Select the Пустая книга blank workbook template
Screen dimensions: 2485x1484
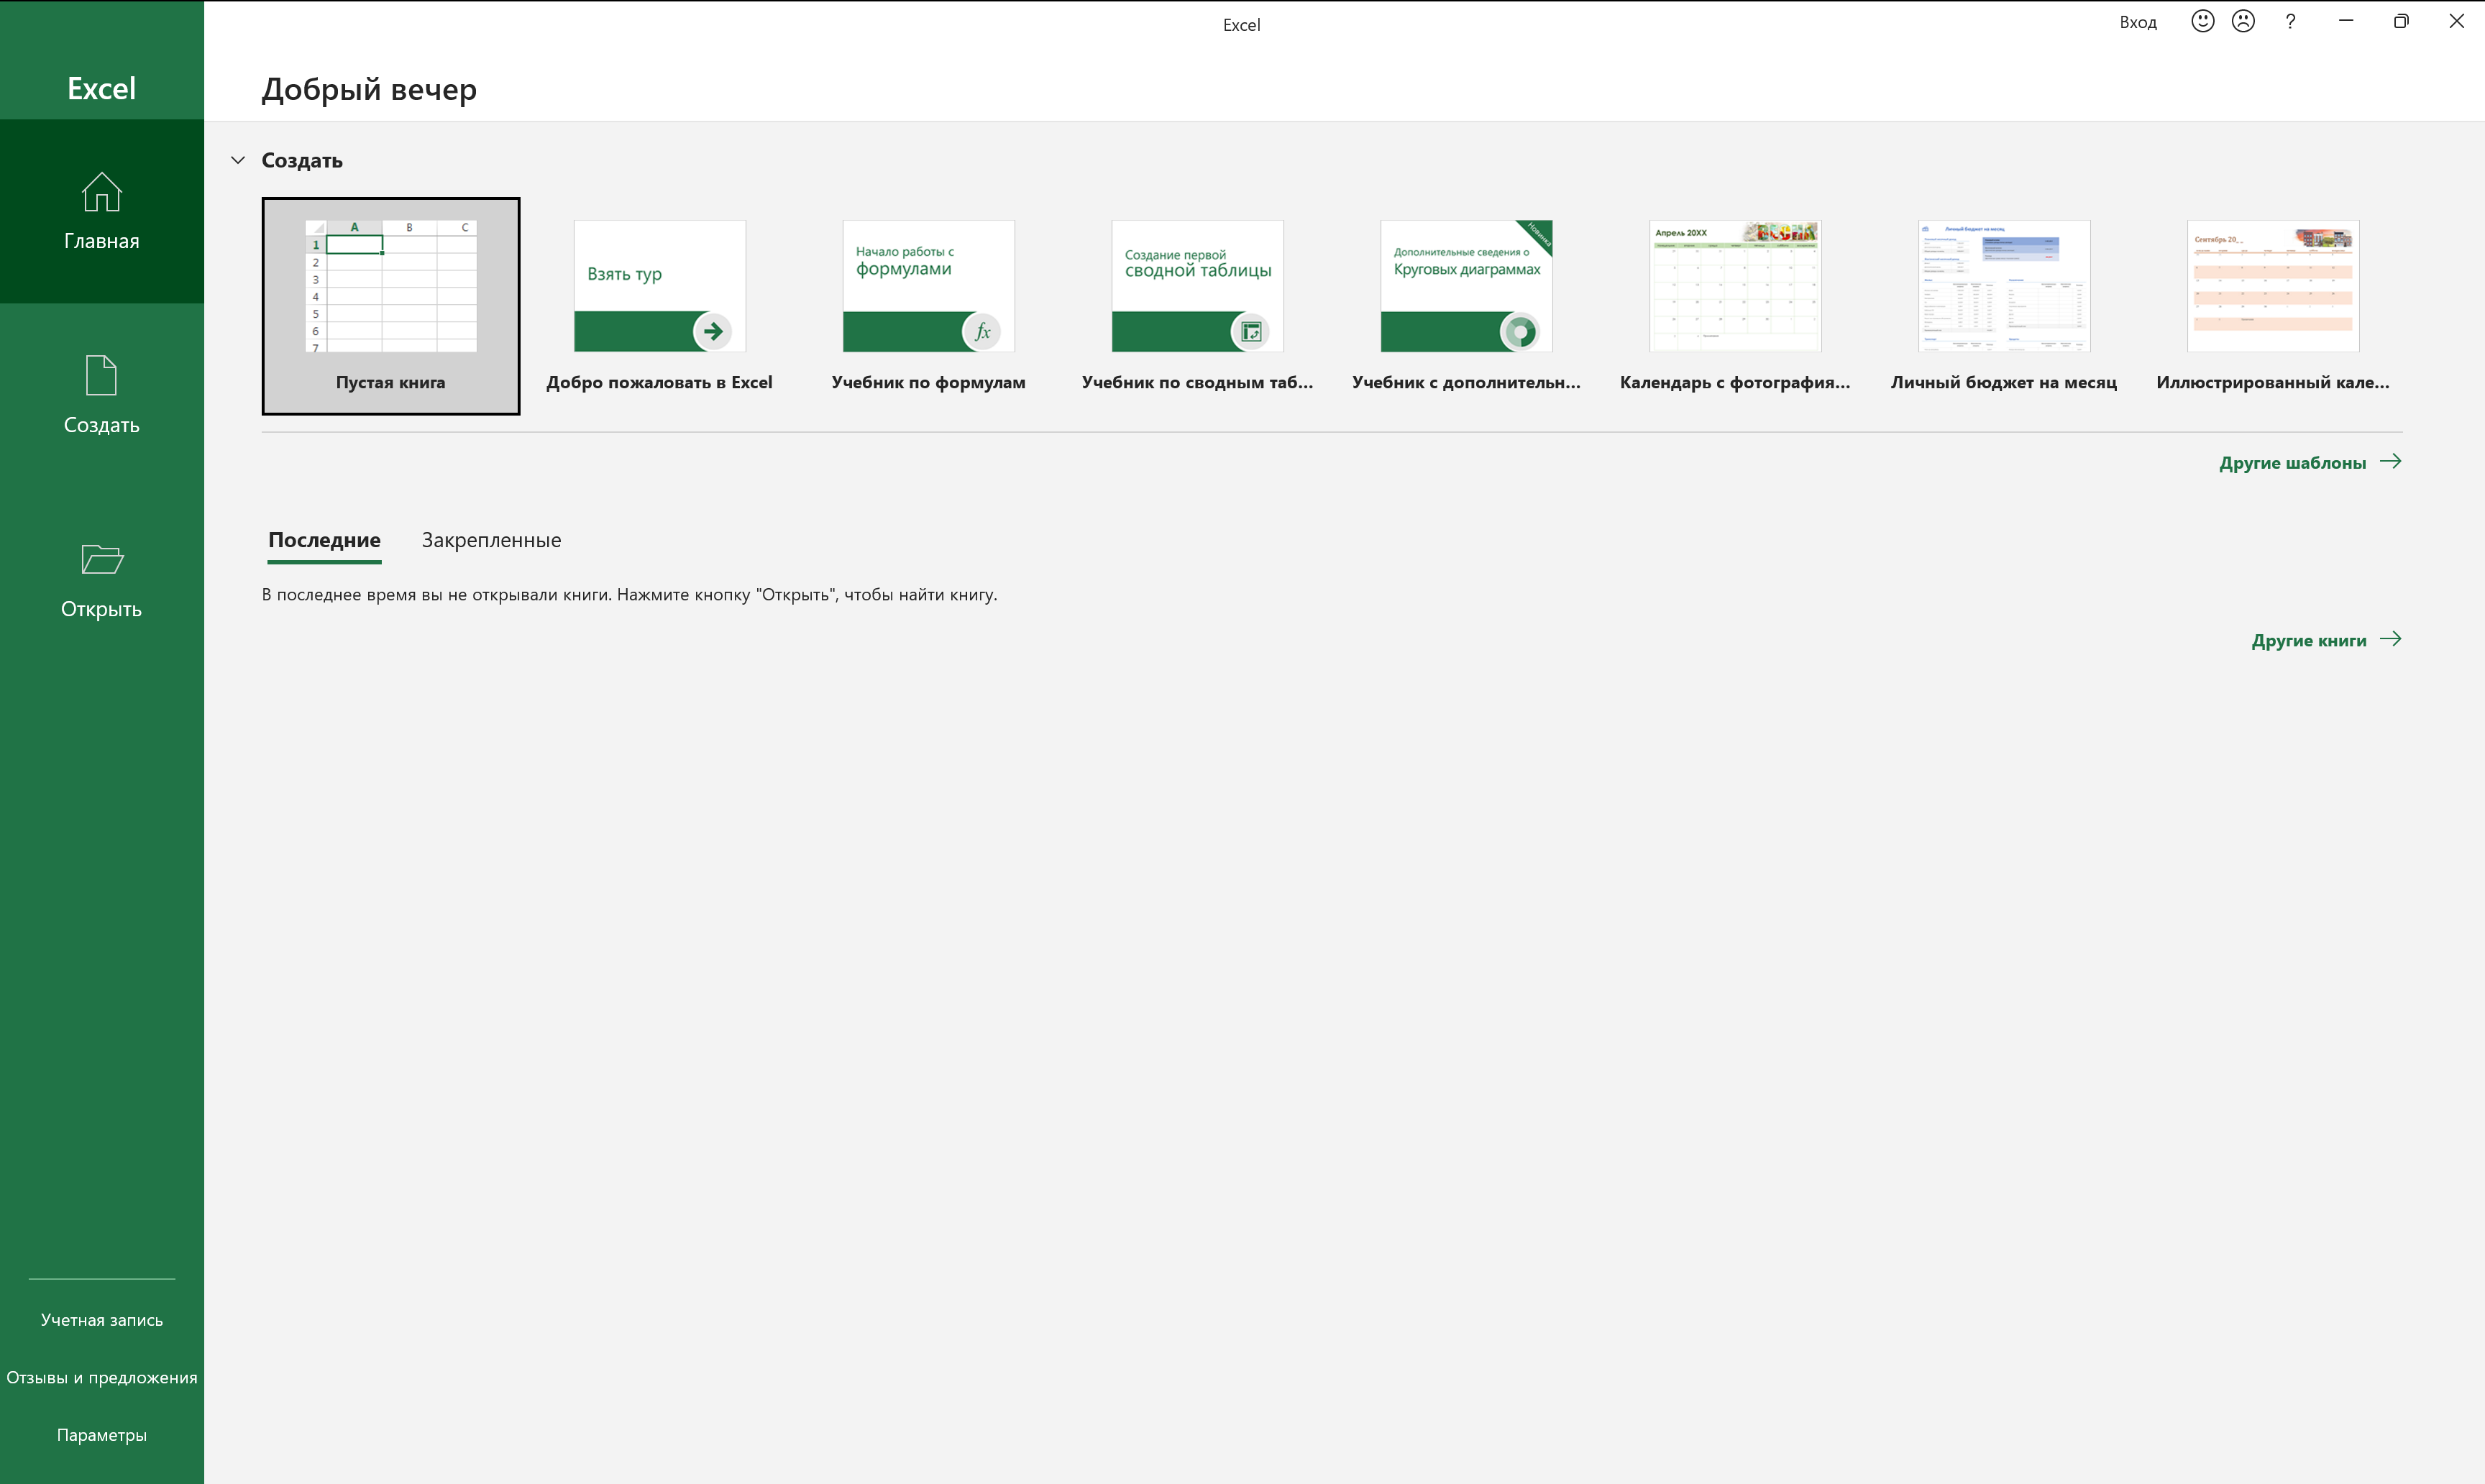click(x=390, y=306)
